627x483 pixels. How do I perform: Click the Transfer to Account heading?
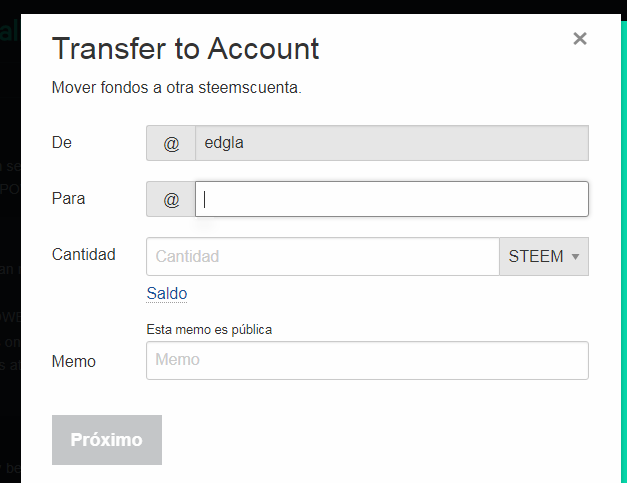click(x=185, y=48)
